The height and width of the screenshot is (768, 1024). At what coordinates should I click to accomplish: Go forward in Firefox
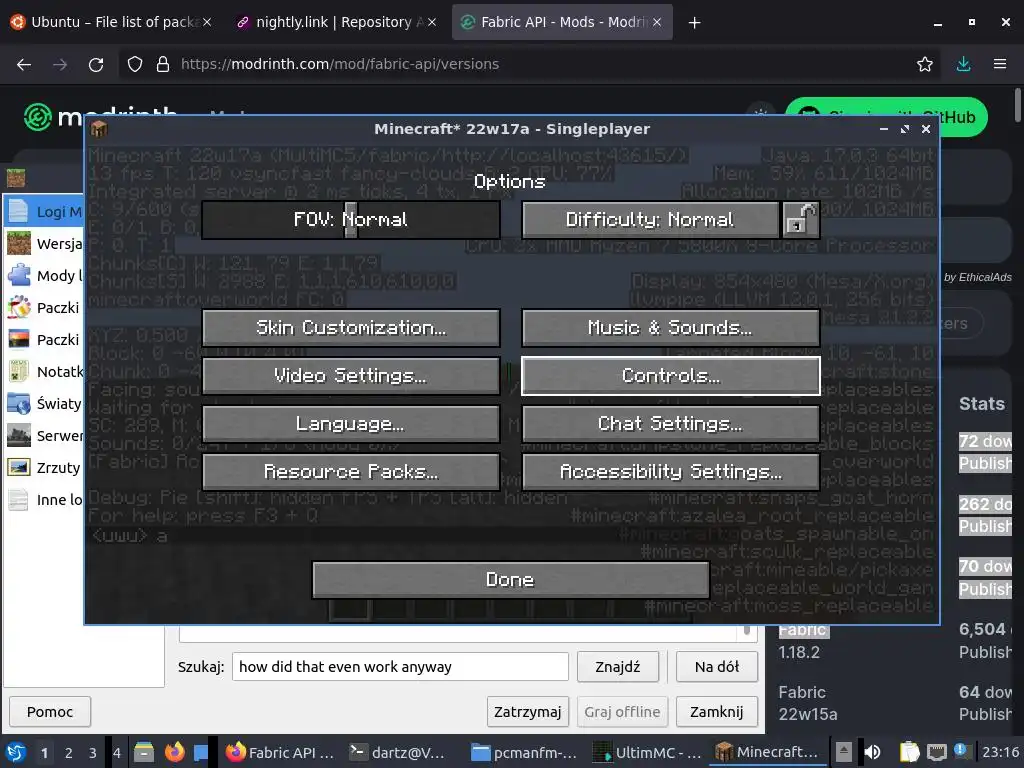60,64
